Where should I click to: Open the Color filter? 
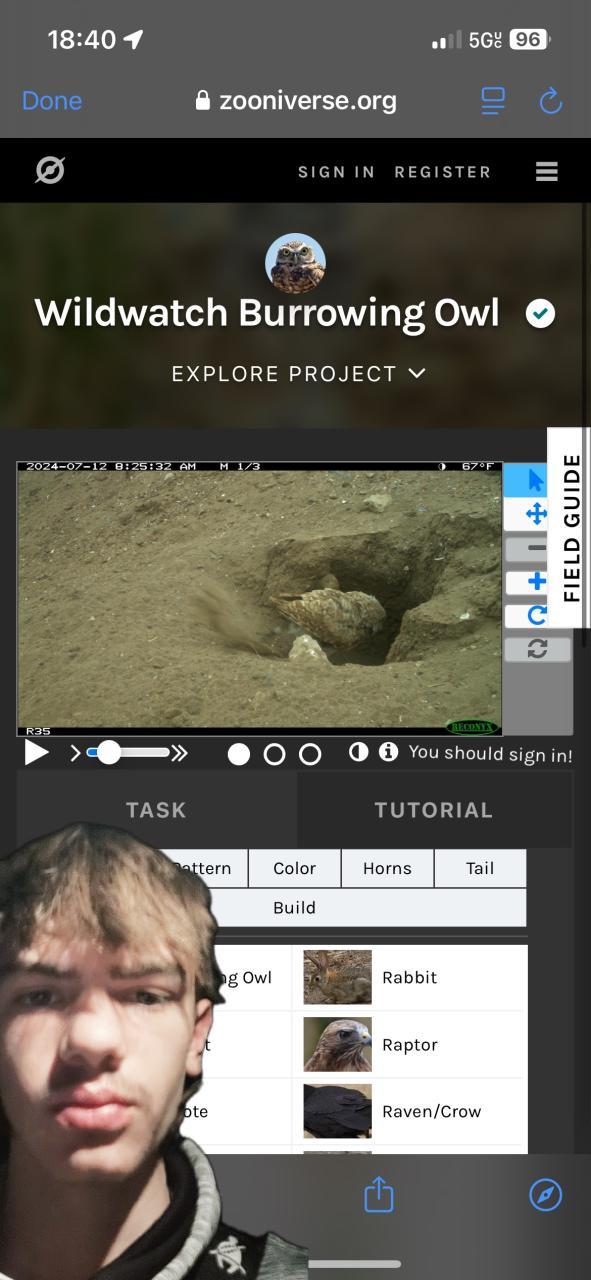pyautogui.click(x=294, y=868)
